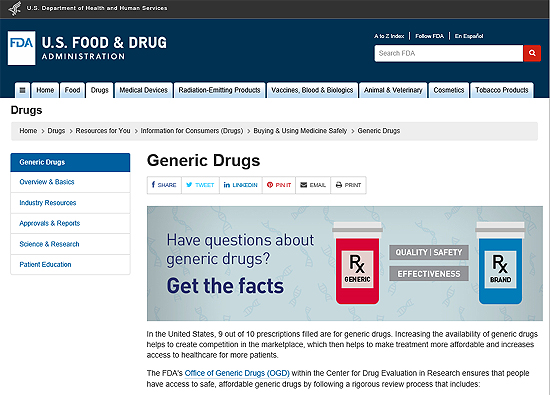Open the Medical Devices tab
Image resolution: width=550 pixels, height=395 pixels.
(144, 90)
